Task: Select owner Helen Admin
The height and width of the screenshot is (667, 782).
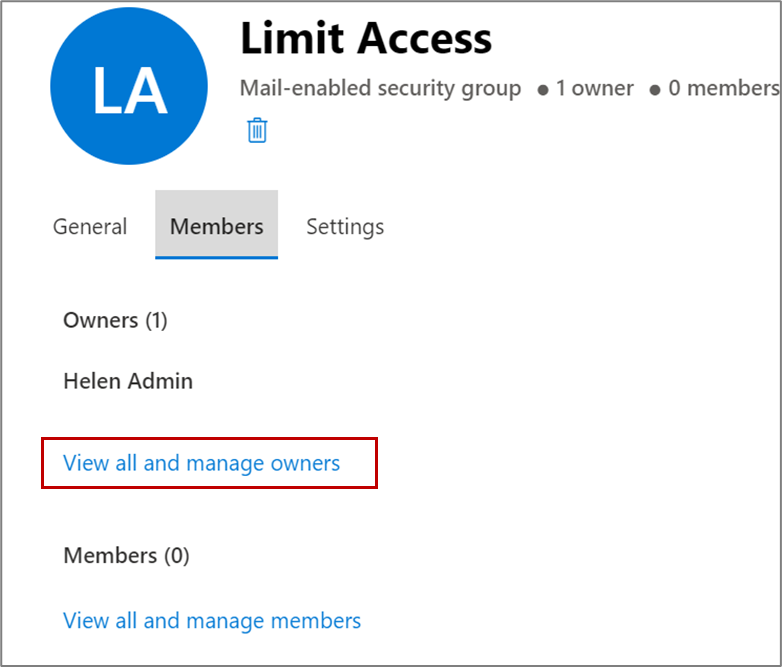Action: [128, 381]
